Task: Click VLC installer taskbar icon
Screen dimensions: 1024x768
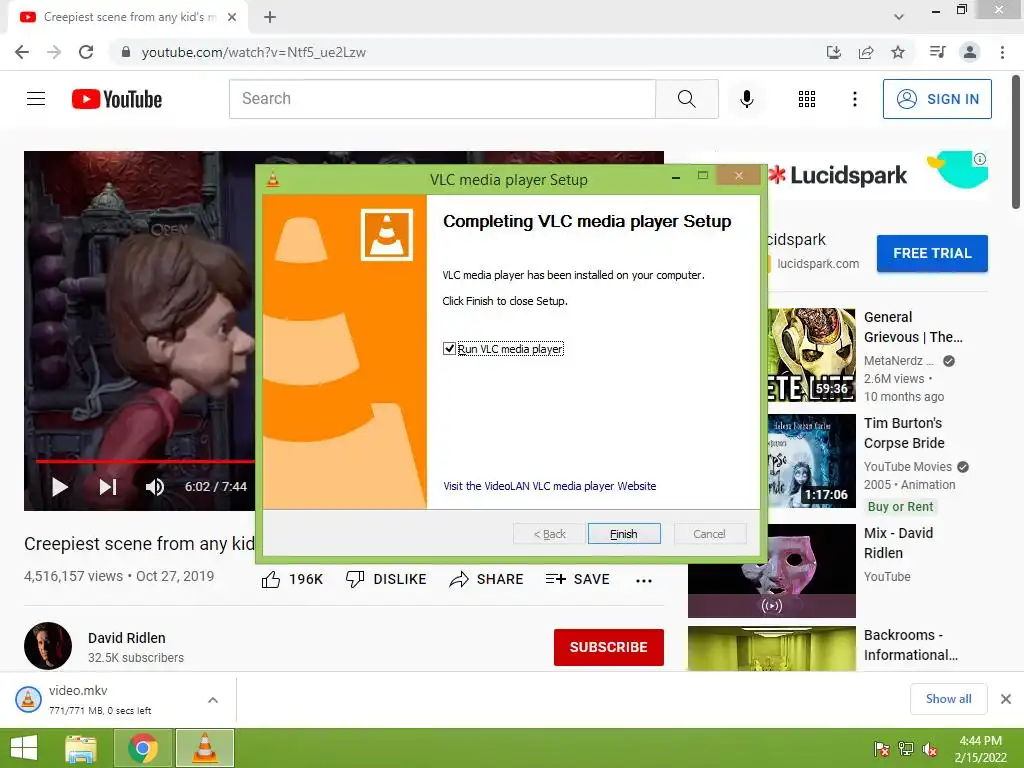Action: coord(204,748)
